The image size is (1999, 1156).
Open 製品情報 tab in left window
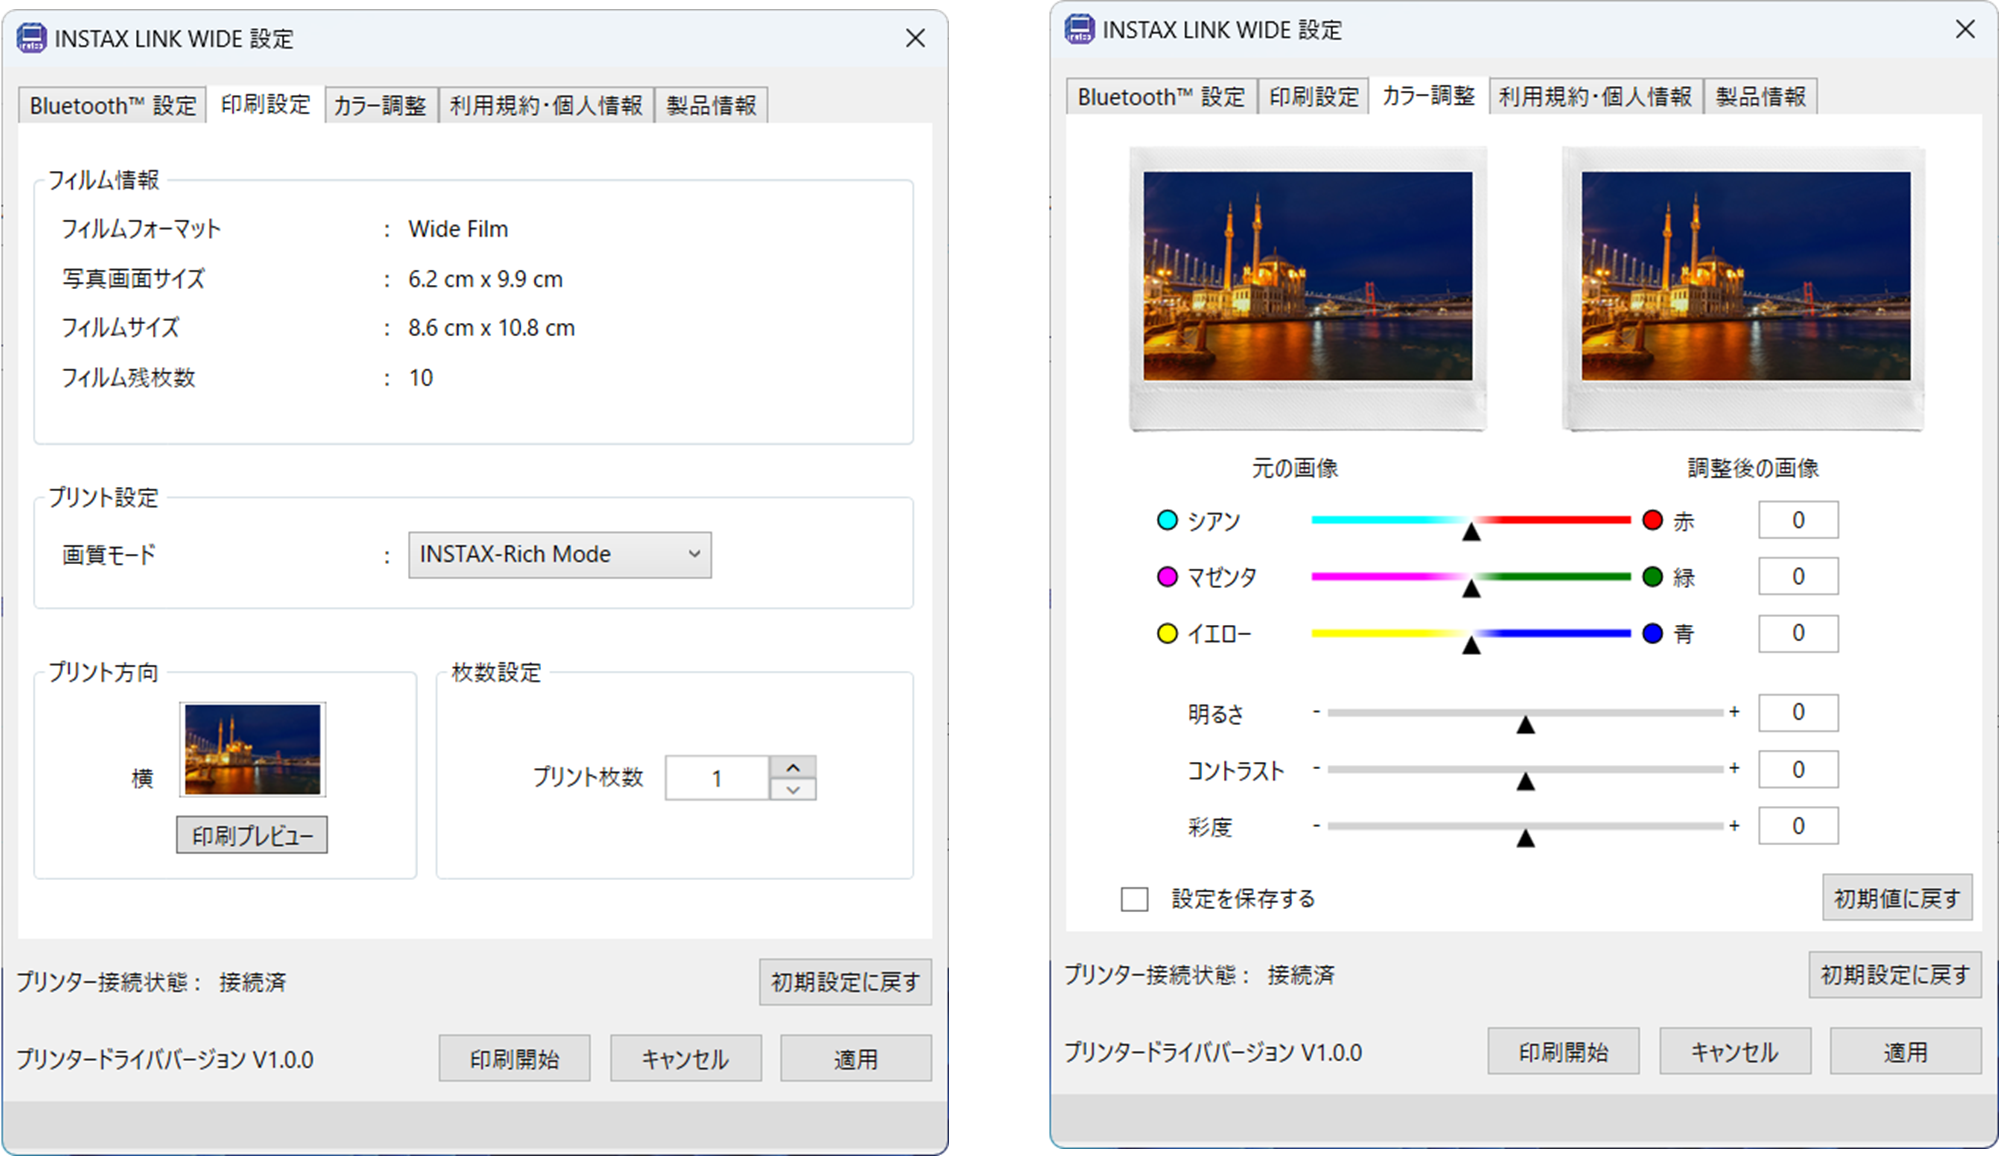tap(712, 106)
